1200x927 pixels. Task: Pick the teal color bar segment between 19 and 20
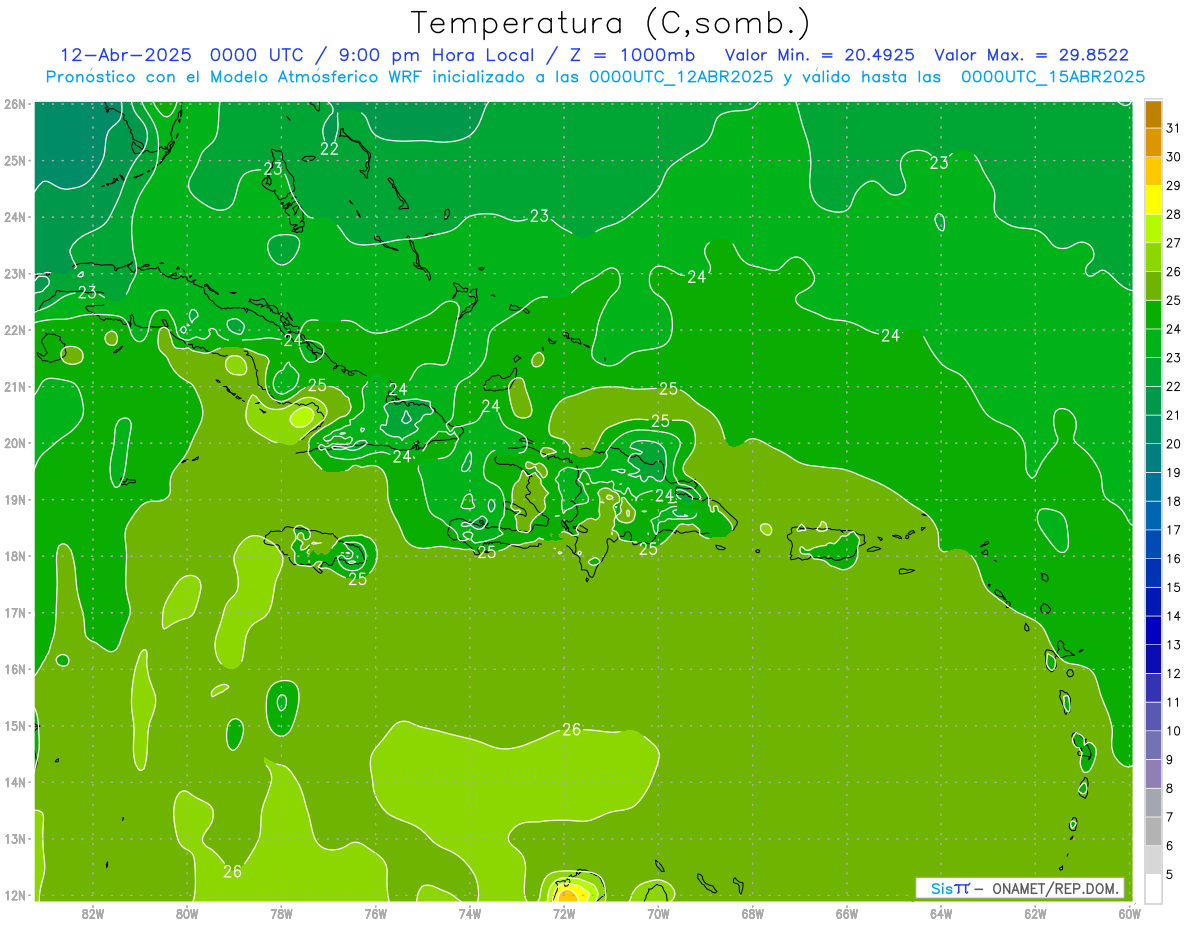1153,458
